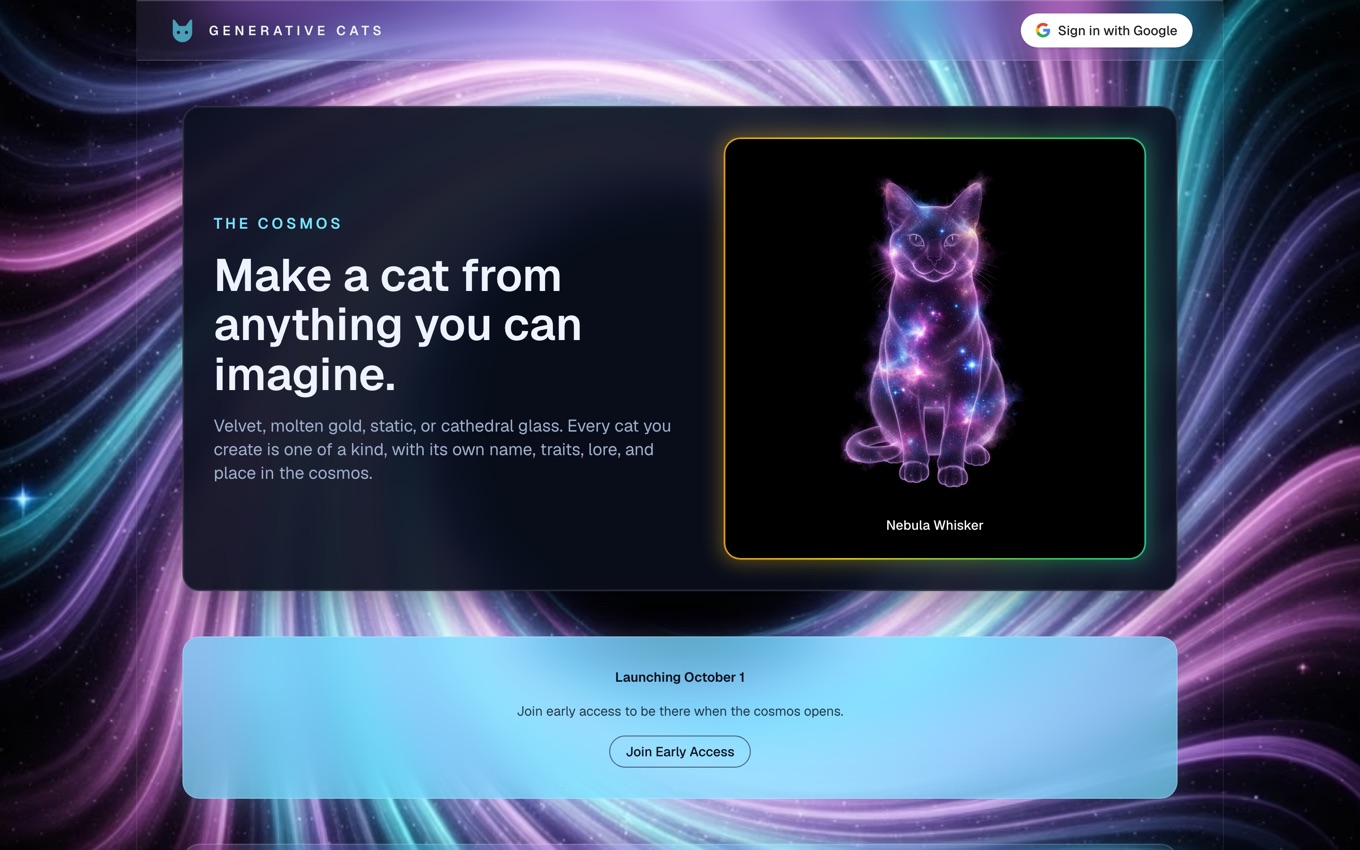Click "THE COSMOS" label
This screenshot has height=850, width=1360.
point(278,223)
